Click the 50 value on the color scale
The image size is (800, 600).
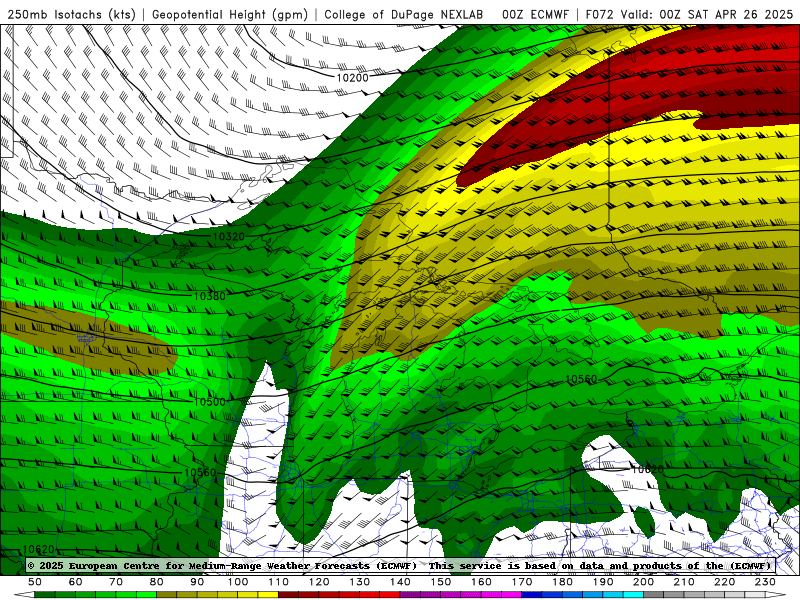[35, 582]
